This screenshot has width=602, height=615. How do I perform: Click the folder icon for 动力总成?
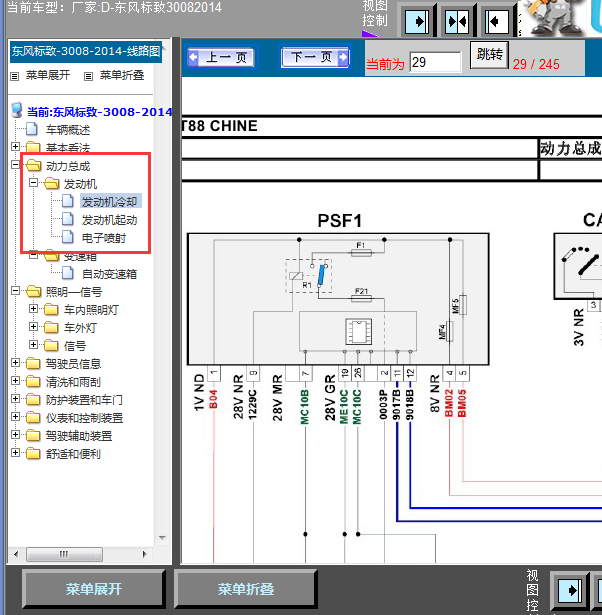(x=34, y=165)
